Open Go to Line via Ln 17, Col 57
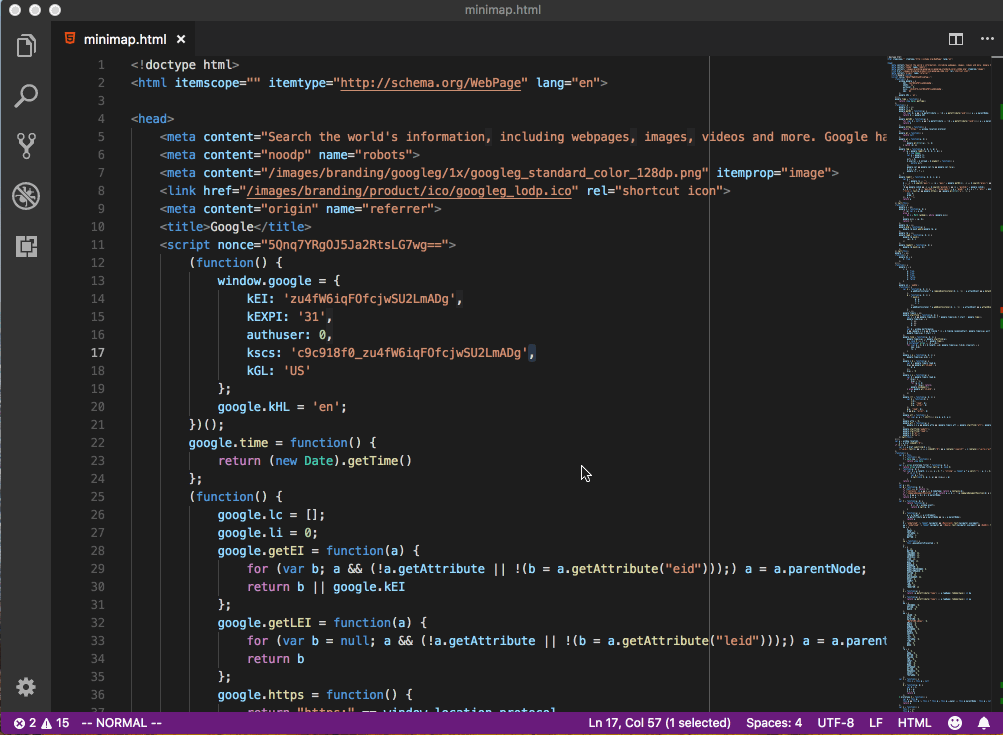The image size is (1003, 735). pos(659,723)
